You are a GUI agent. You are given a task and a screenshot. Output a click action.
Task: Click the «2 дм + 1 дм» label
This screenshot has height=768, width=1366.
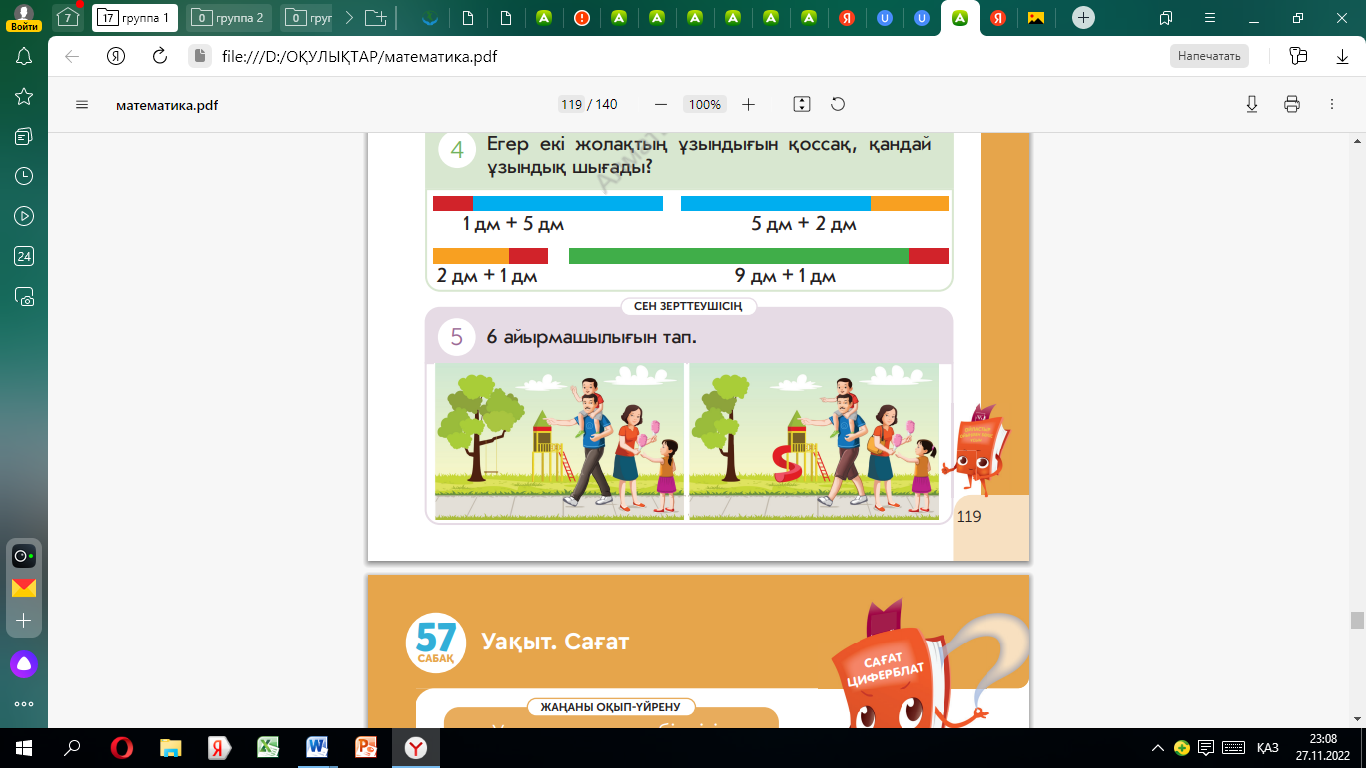point(487,276)
